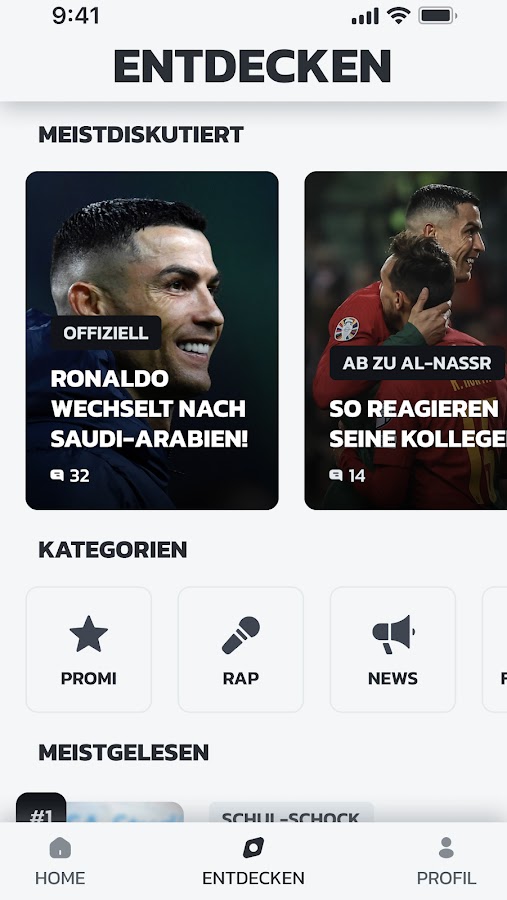Tap 'Ronaldo wechselt nach Saudi-Arabien!' headline
Image resolution: width=507 pixels, height=900 pixels.
point(149,409)
